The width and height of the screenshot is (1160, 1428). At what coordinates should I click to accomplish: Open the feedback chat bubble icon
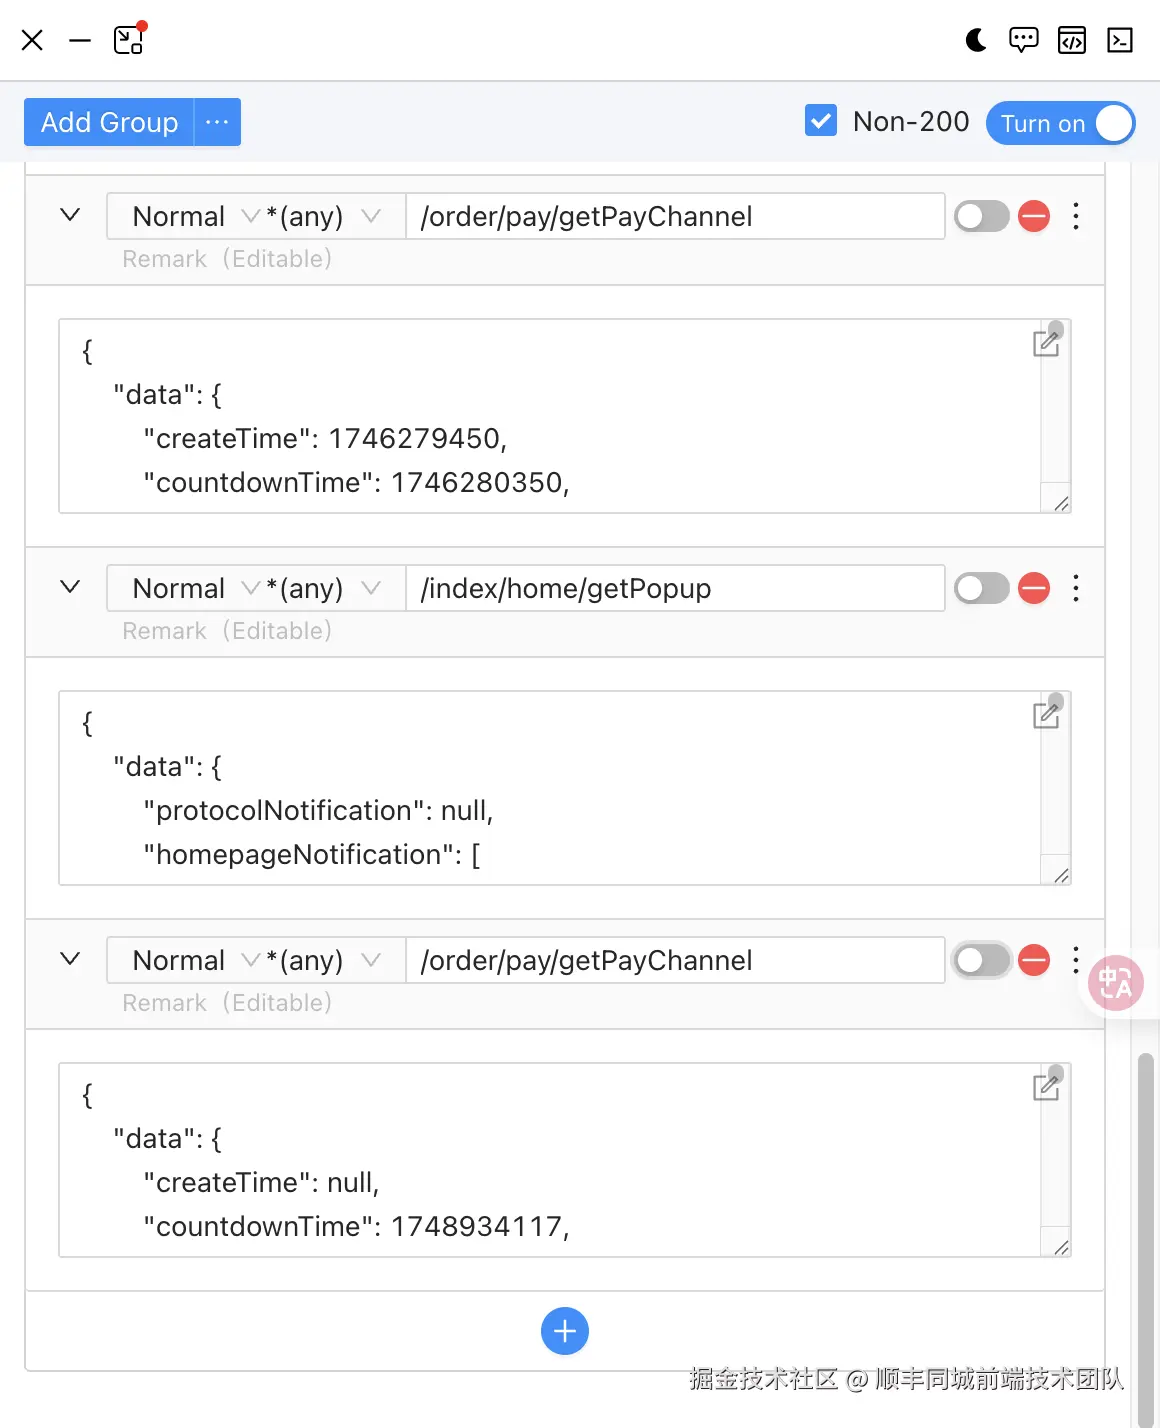(x=1023, y=40)
